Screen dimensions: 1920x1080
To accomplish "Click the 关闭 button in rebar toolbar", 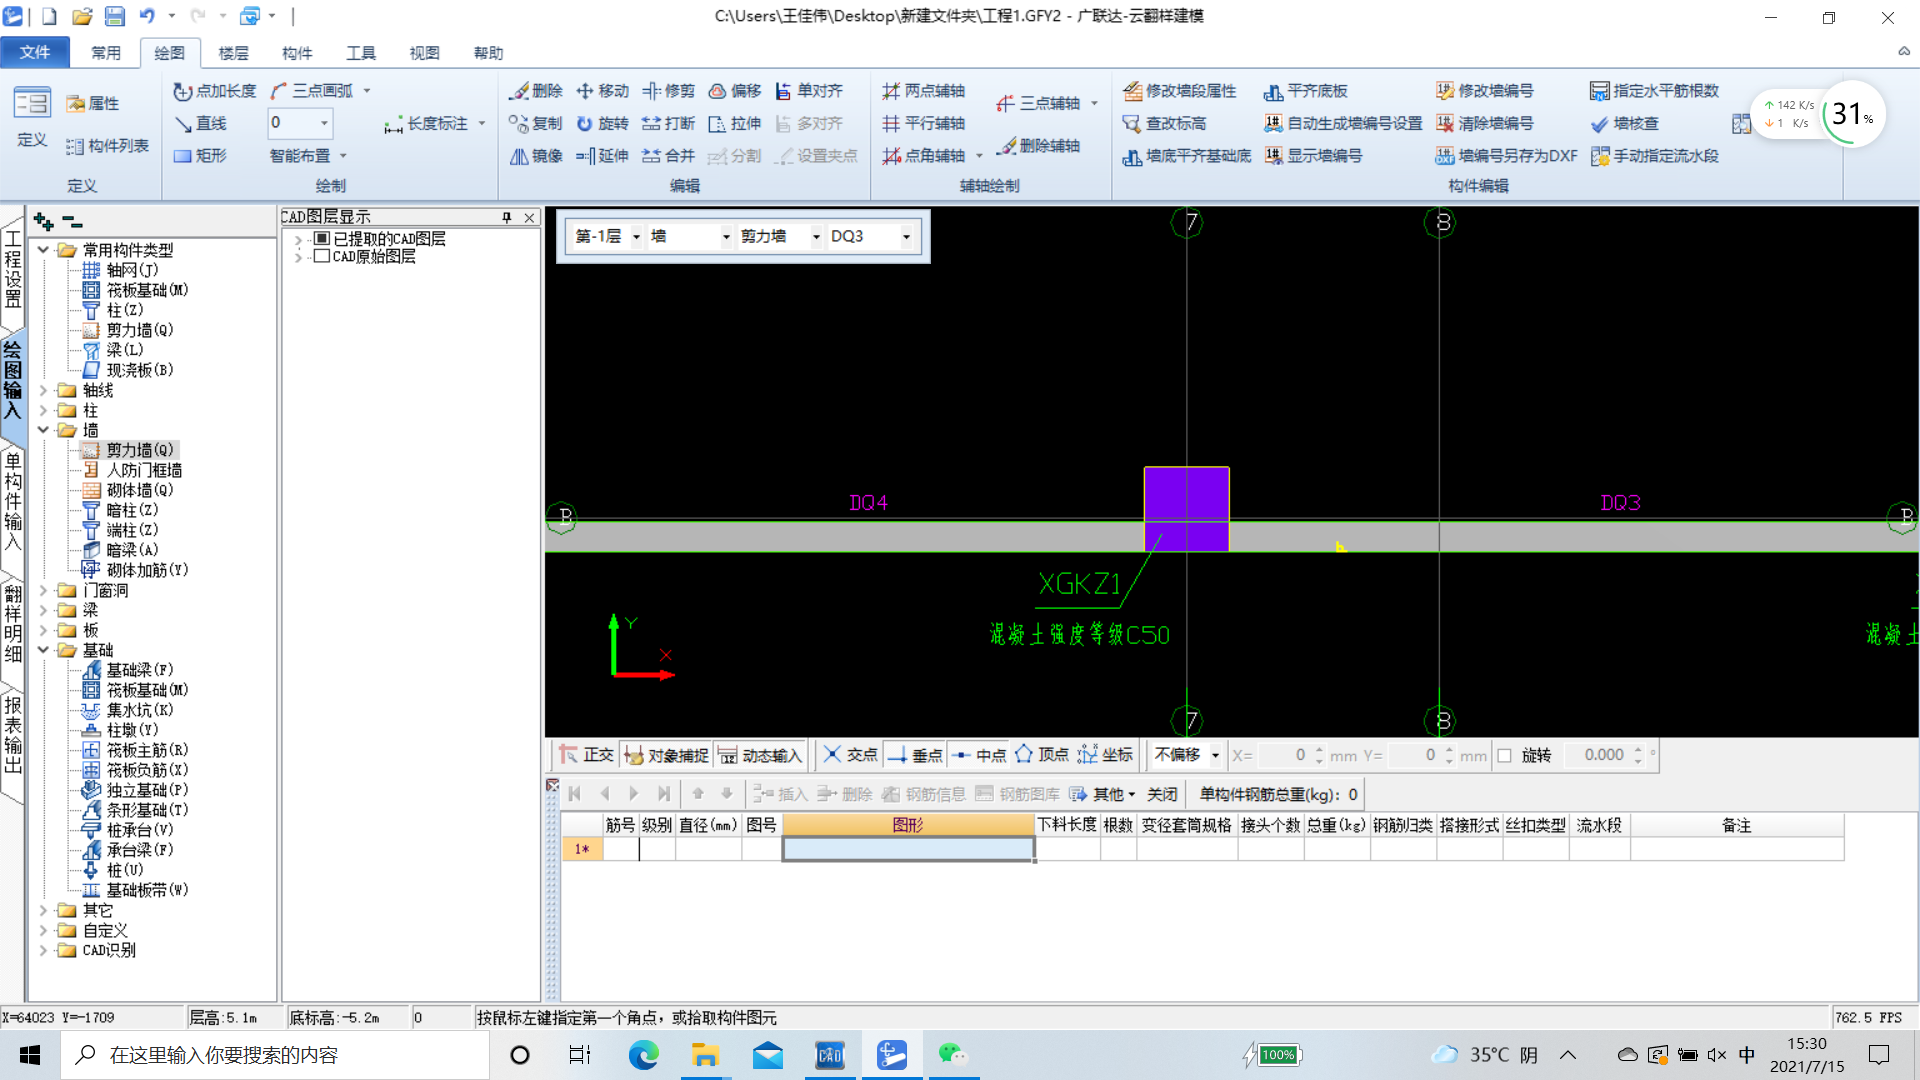I will 1162,794.
